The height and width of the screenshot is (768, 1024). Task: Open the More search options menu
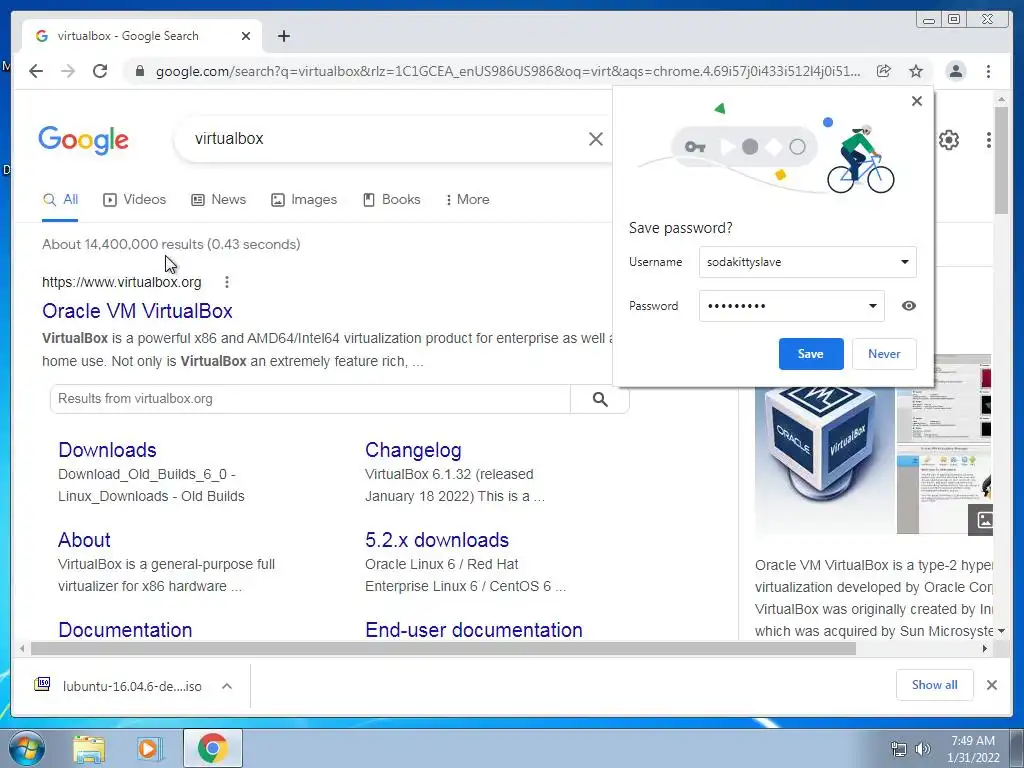[468, 200]
